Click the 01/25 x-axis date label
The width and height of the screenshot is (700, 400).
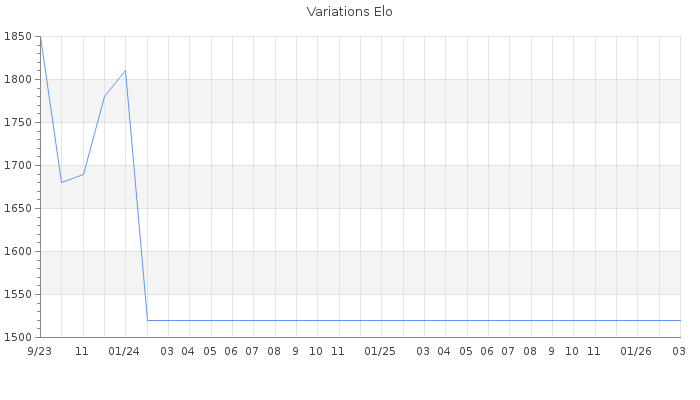pyautogui.click(x=380, y=352)
